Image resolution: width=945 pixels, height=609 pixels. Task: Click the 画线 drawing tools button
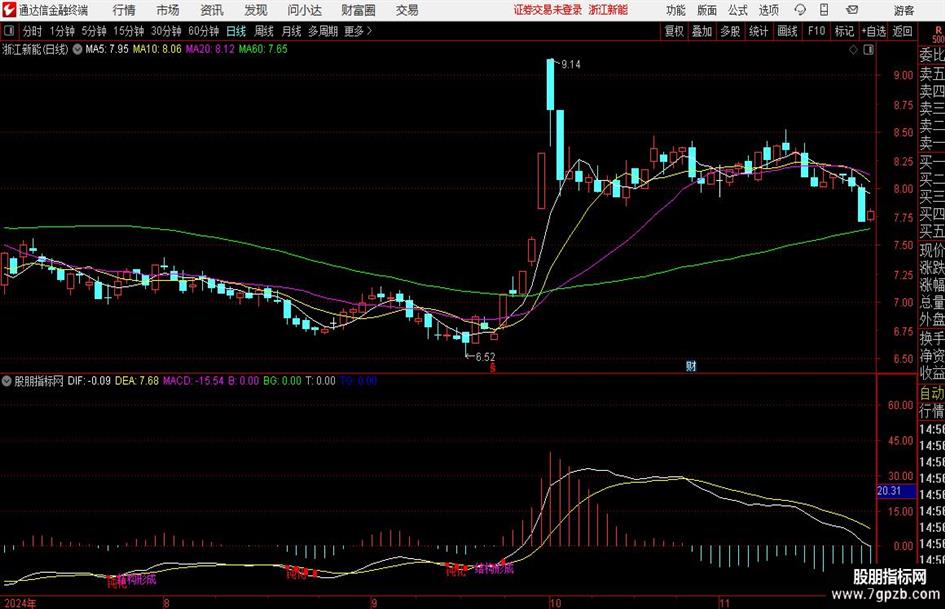tap(787, 31)
